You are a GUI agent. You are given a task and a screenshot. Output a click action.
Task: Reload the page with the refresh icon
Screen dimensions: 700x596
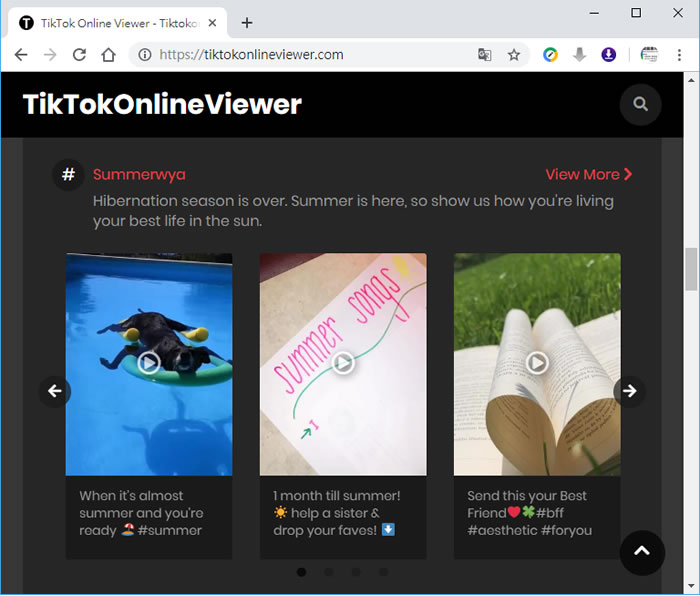click(80, 55)
